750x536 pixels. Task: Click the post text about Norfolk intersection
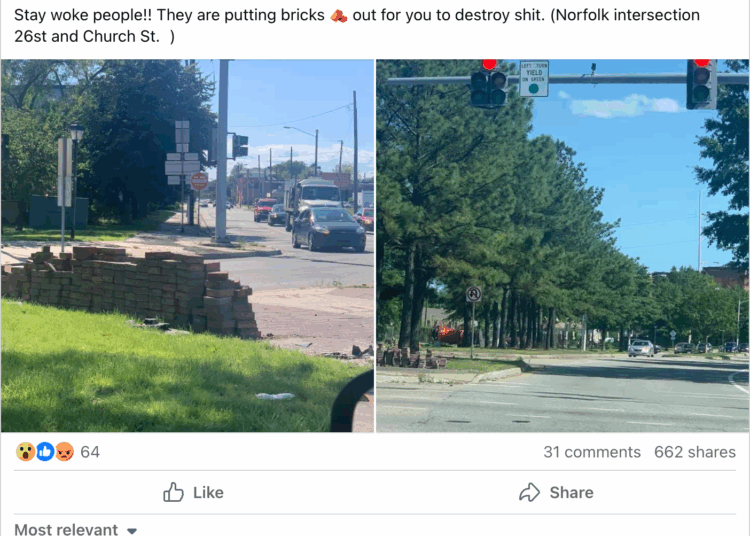click(357, 25)
